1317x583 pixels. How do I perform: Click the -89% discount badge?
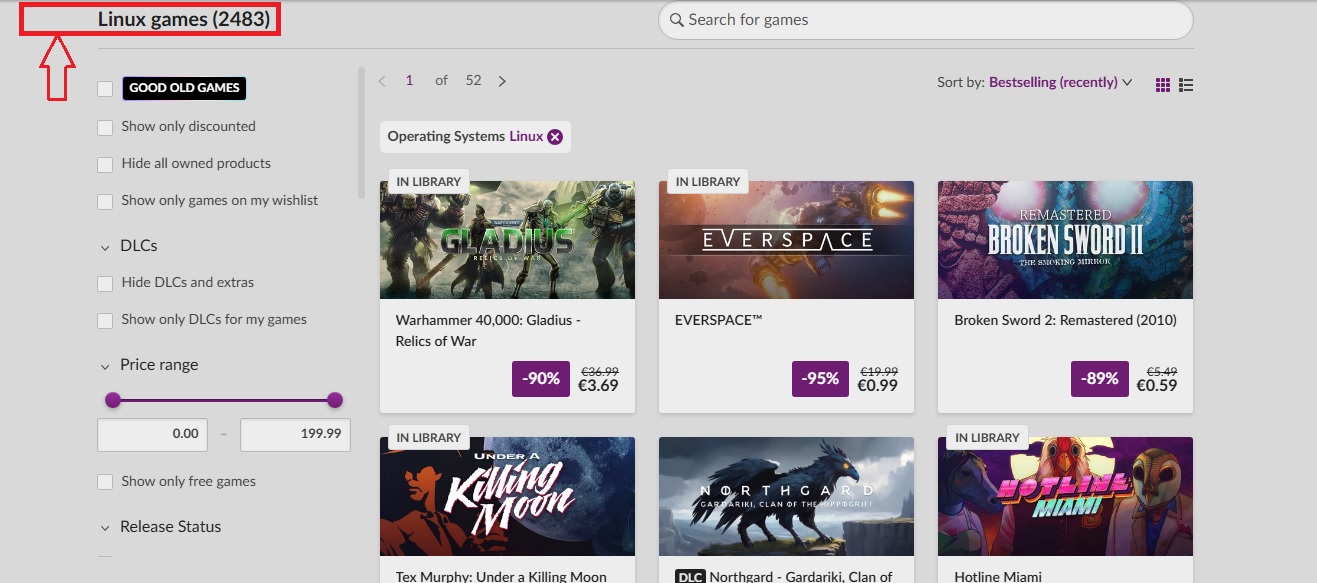(x=1100, y=379)
